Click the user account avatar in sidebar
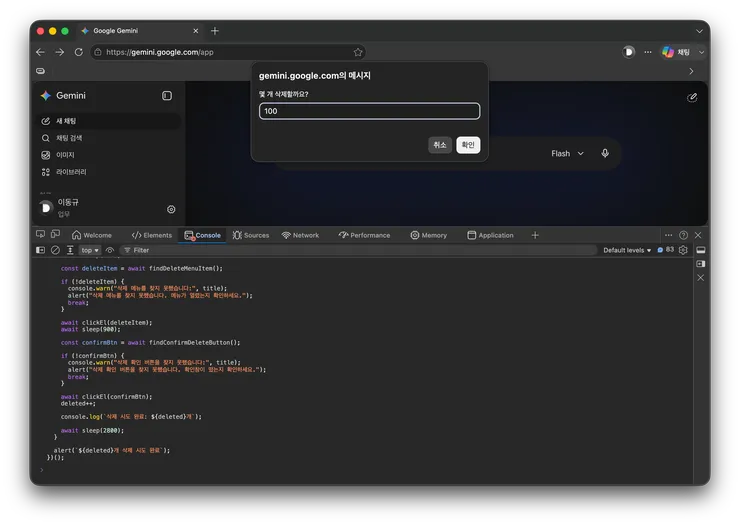Screen dimensions: 740x525 pyautogui.click(x=46, y=208)
